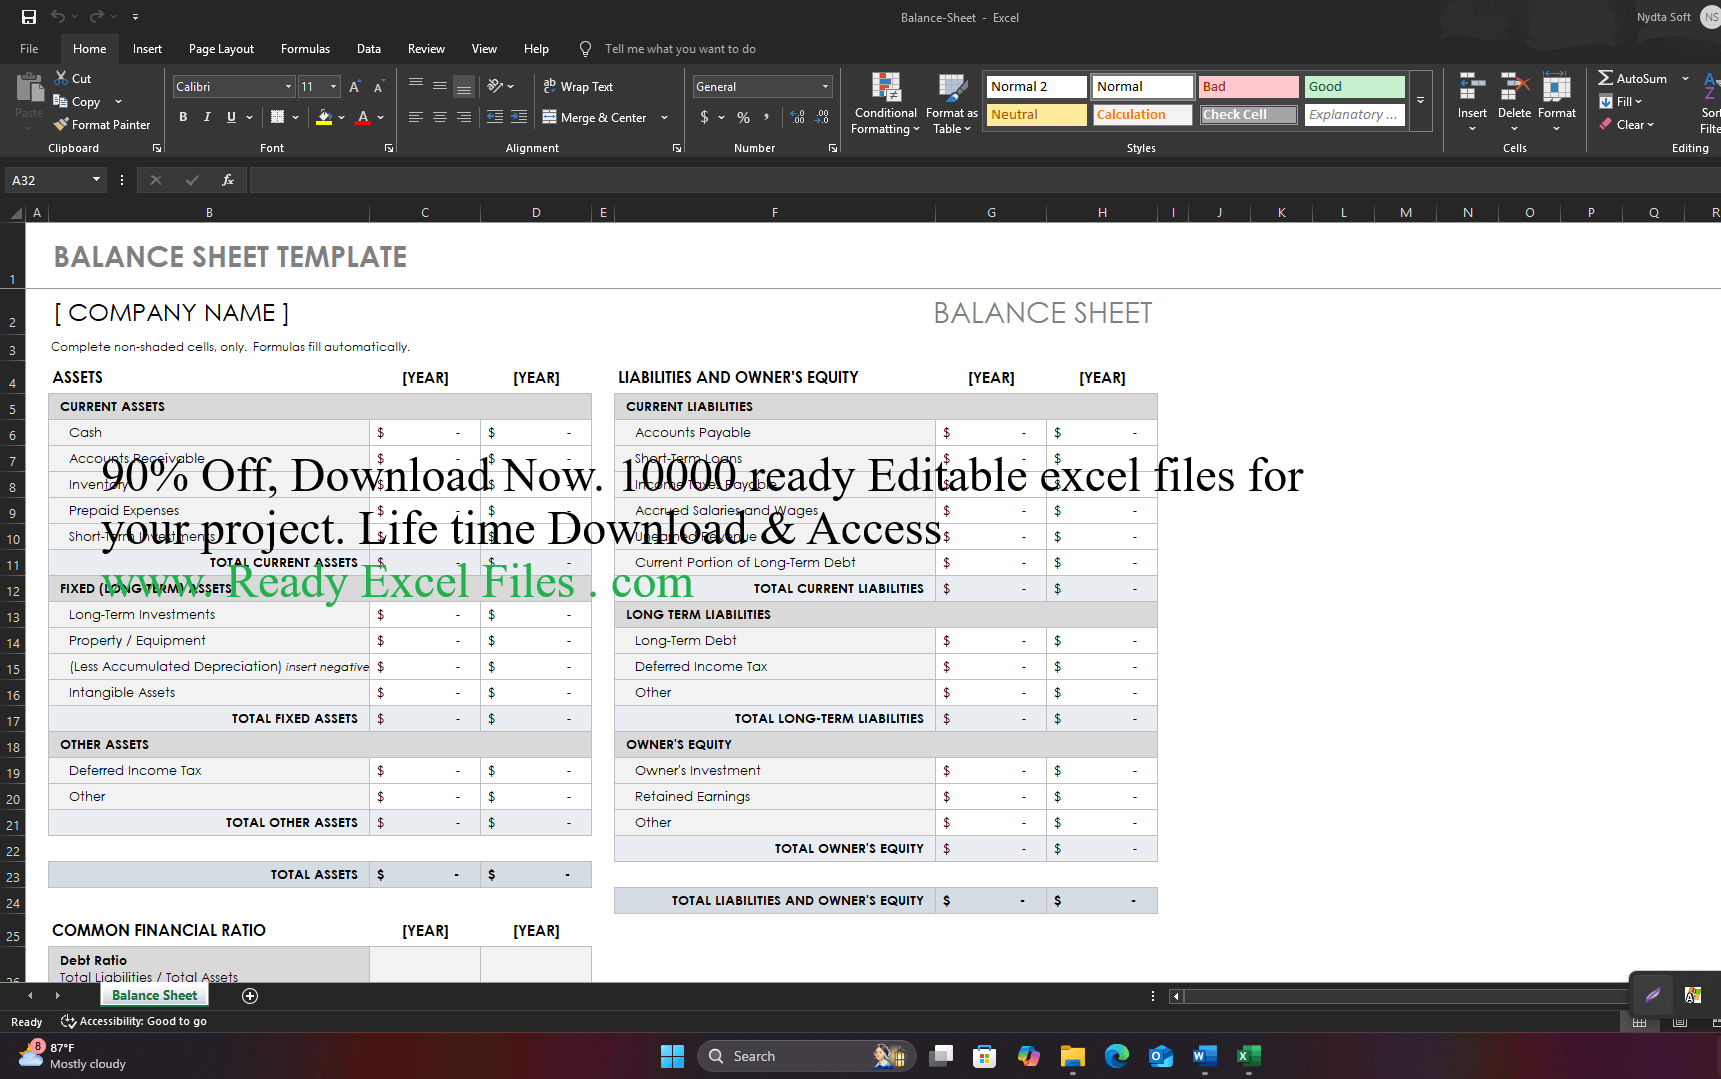Open the General number format dropdown
This screenshot has width=1721, height=1079.
coord(825,87)
